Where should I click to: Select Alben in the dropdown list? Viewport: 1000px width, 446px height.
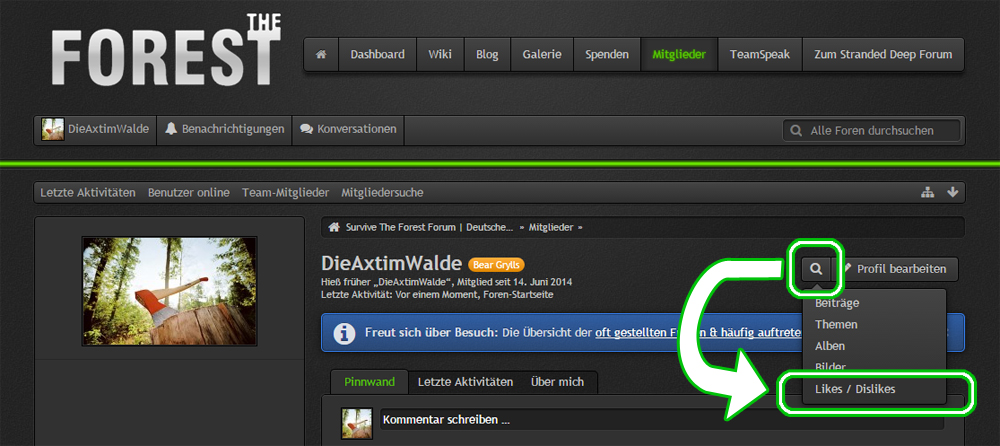830,346
